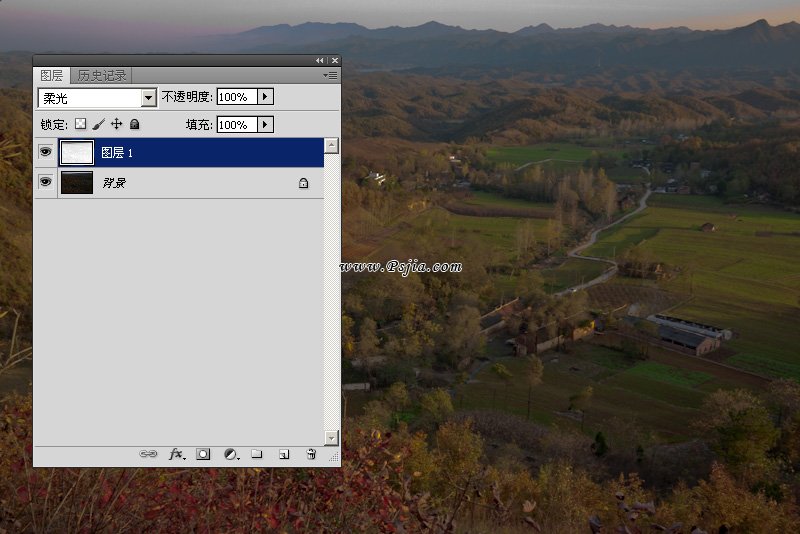Select the 图层 1 layer name
800x534 pixels.
(117, 152)
